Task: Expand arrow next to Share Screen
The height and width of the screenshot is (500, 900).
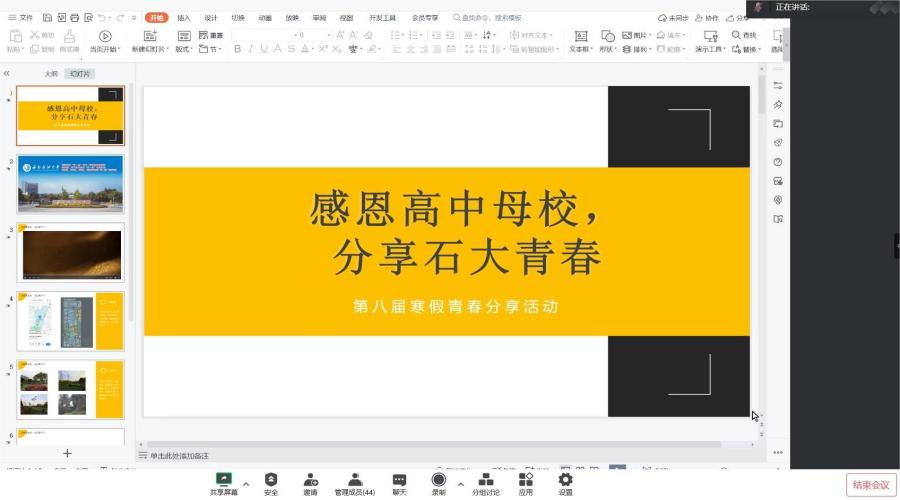Action: coord(246,484)
